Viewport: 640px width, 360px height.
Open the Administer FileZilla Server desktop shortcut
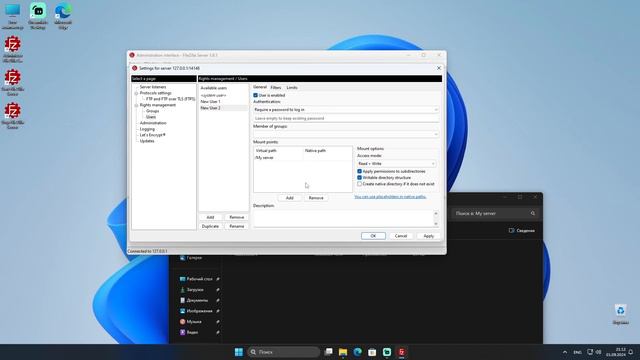[13, 49]
